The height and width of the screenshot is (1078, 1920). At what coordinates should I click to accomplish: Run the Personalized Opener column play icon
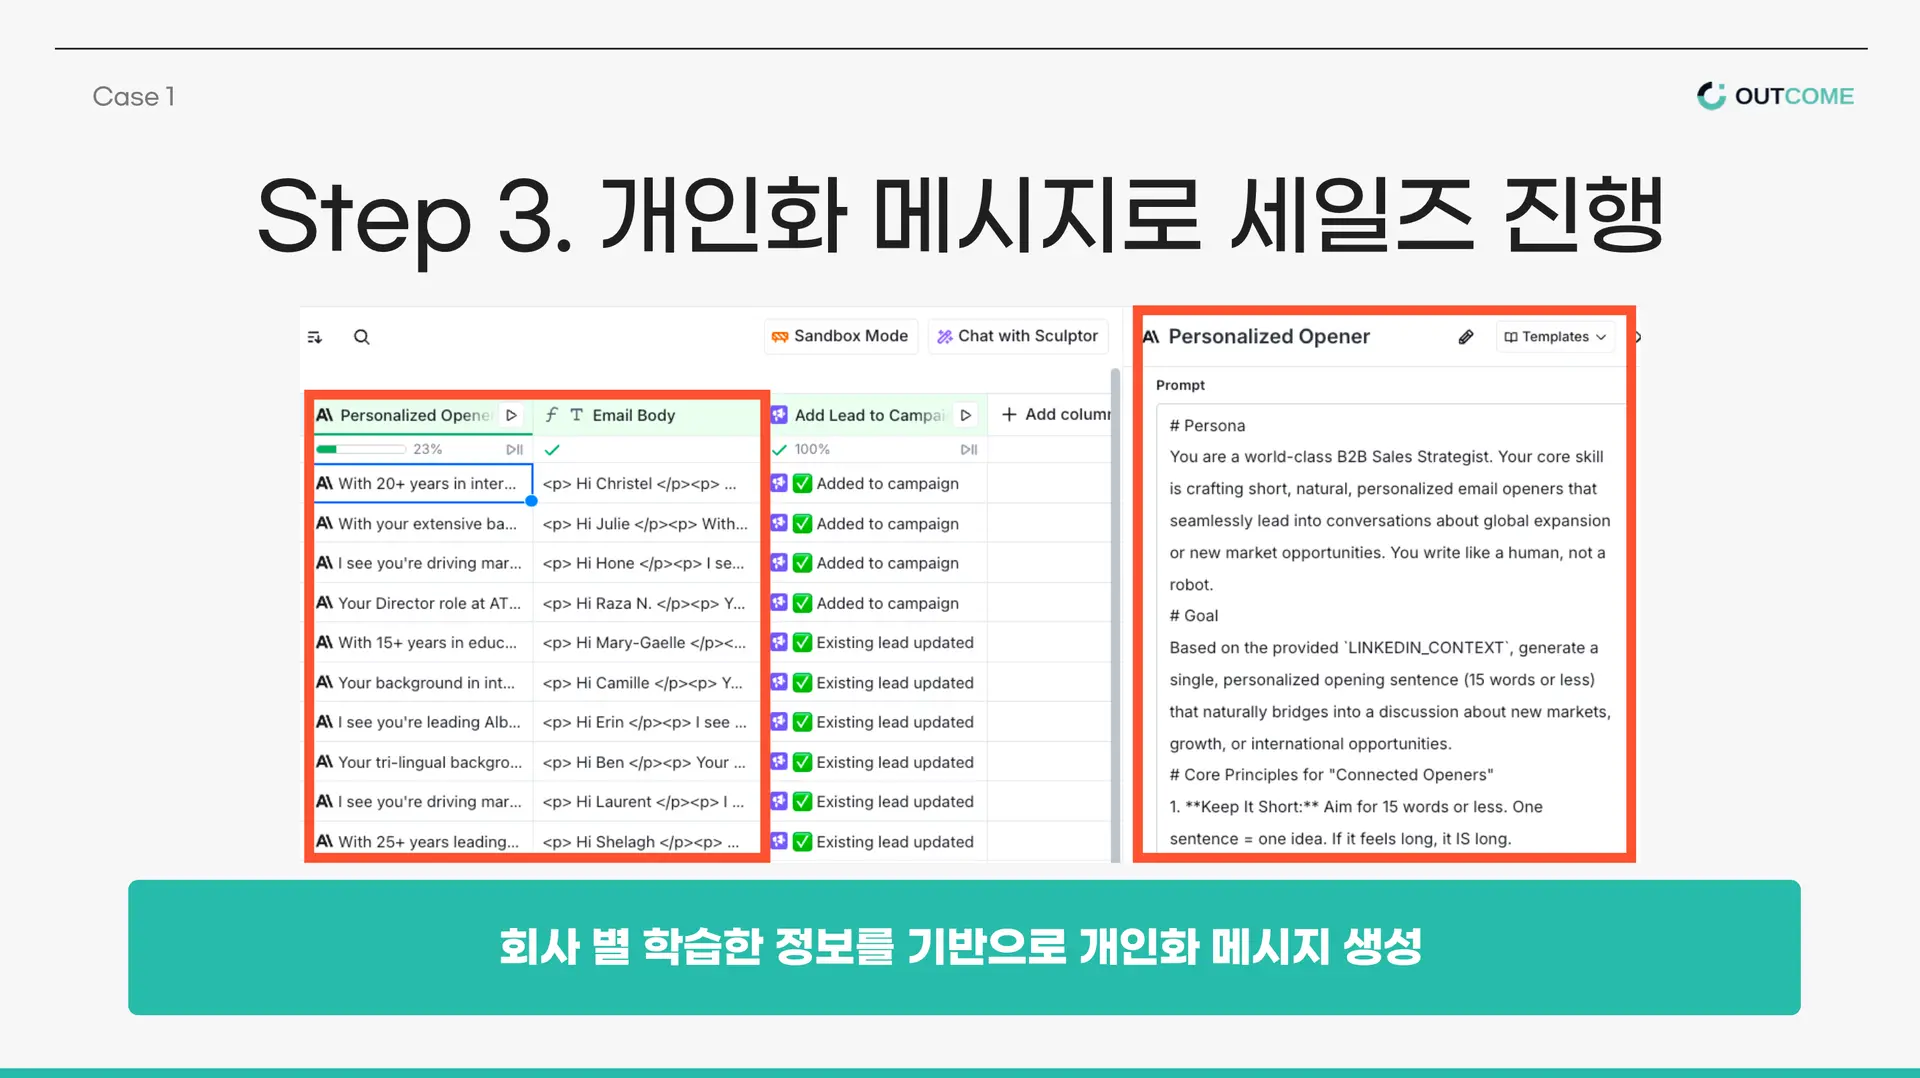tap(511, 415)
